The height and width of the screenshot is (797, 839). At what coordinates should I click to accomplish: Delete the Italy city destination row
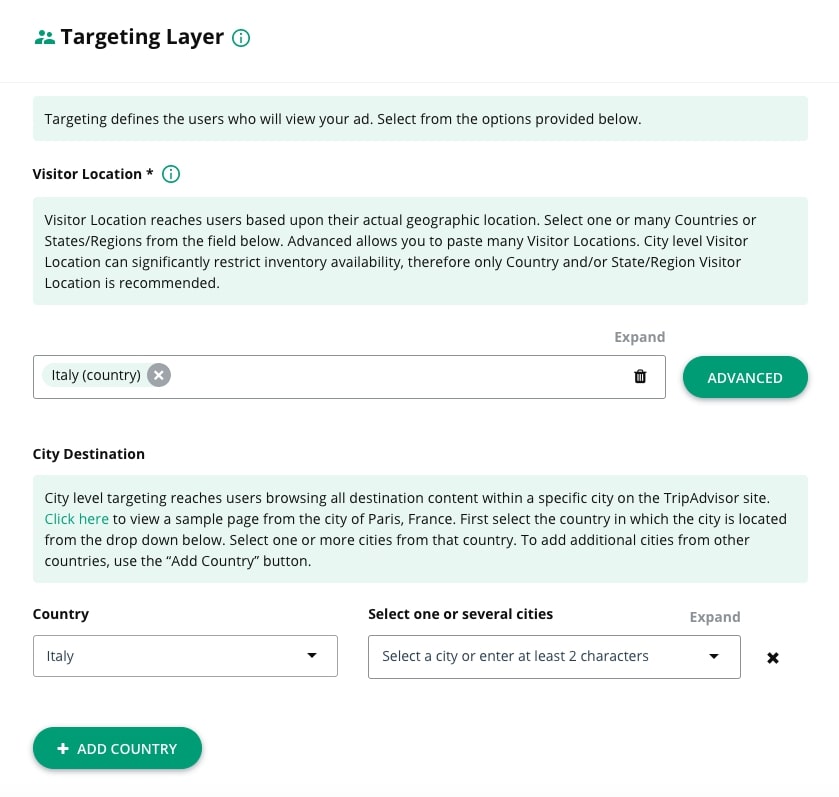[772, 657]
